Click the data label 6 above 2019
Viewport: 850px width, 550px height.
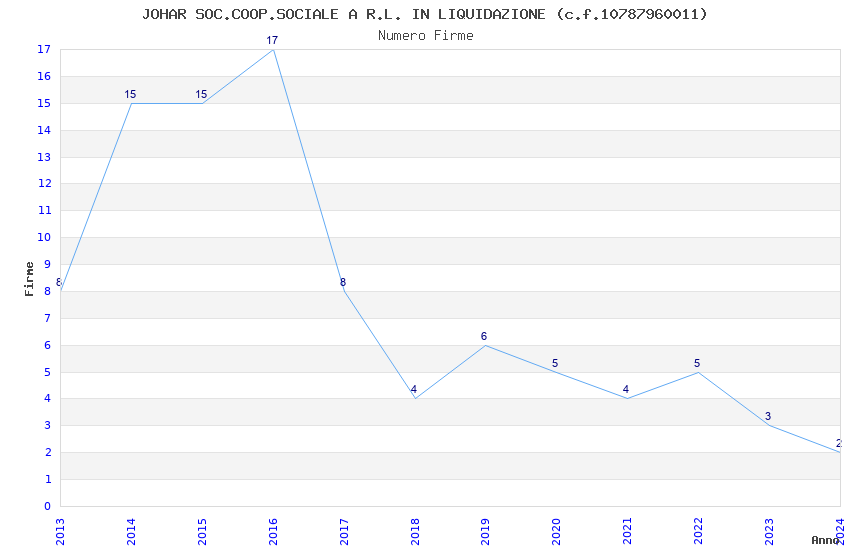(x=484, y=337)
